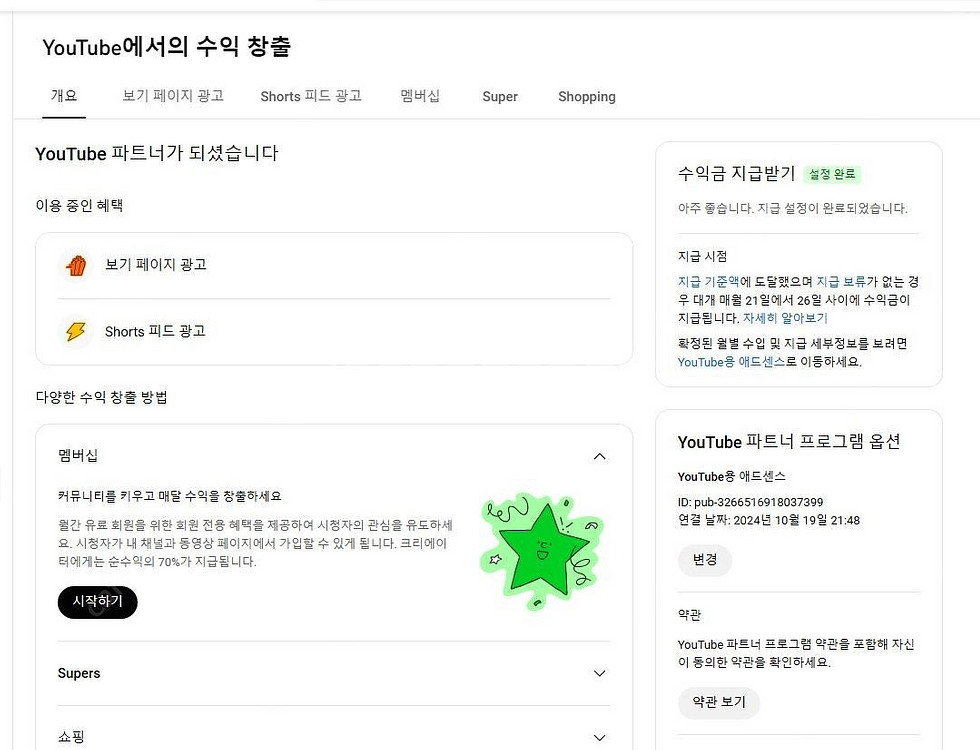Open the 지급 기준액 link
The image size is (980, 750).
tap(709, 281)
